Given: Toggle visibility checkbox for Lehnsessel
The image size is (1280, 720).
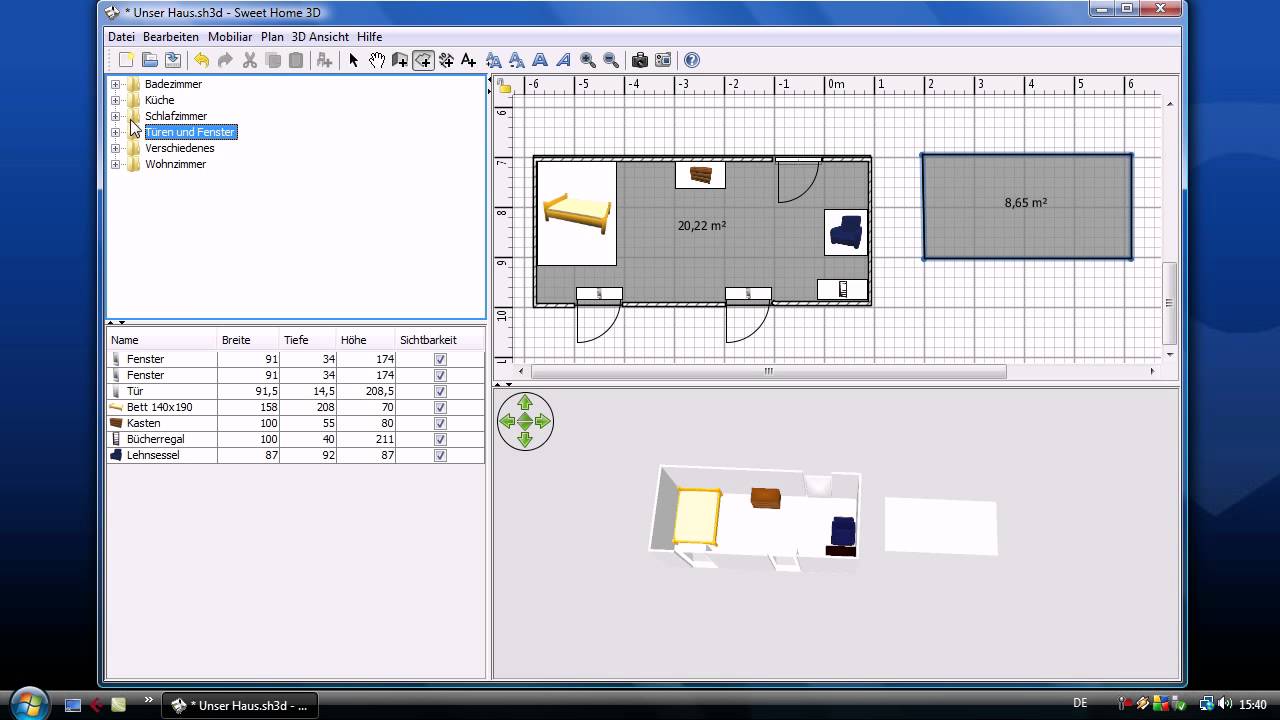Looking at the screenshot, I should pyautogui.click(x=440, y=455).
